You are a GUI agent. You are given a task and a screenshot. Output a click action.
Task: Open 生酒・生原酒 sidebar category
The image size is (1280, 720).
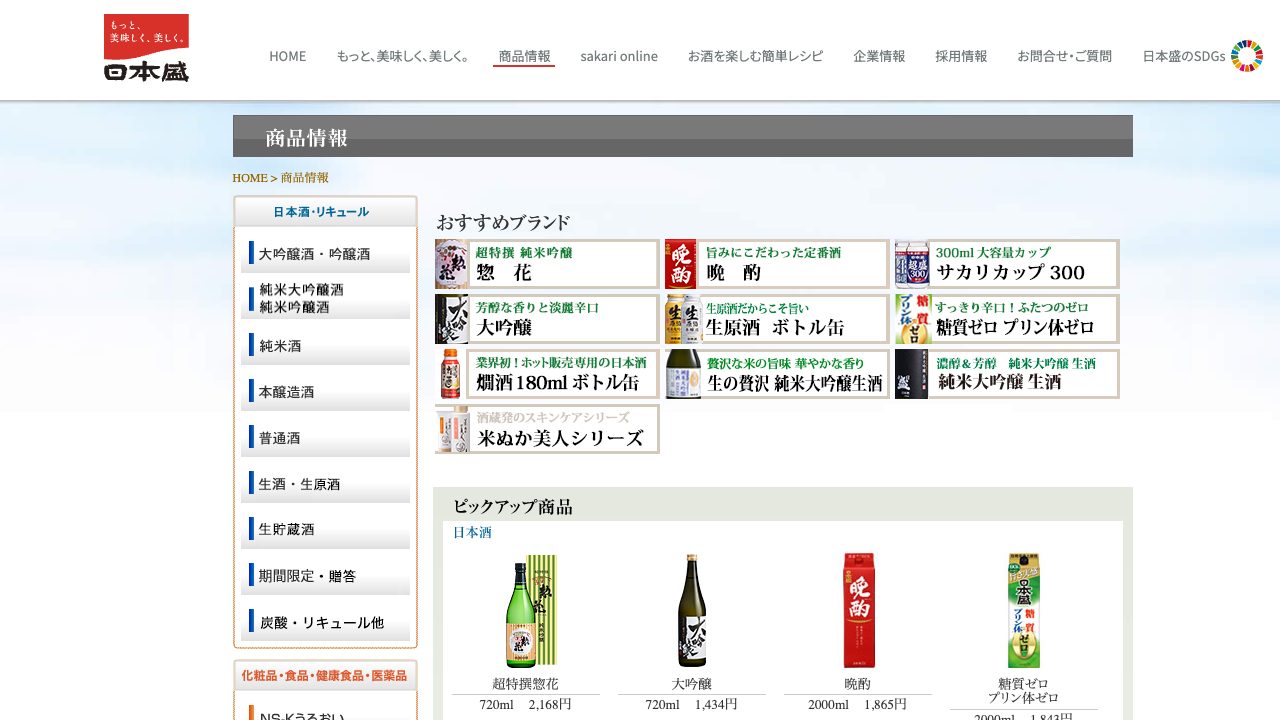tap(326, 483)
